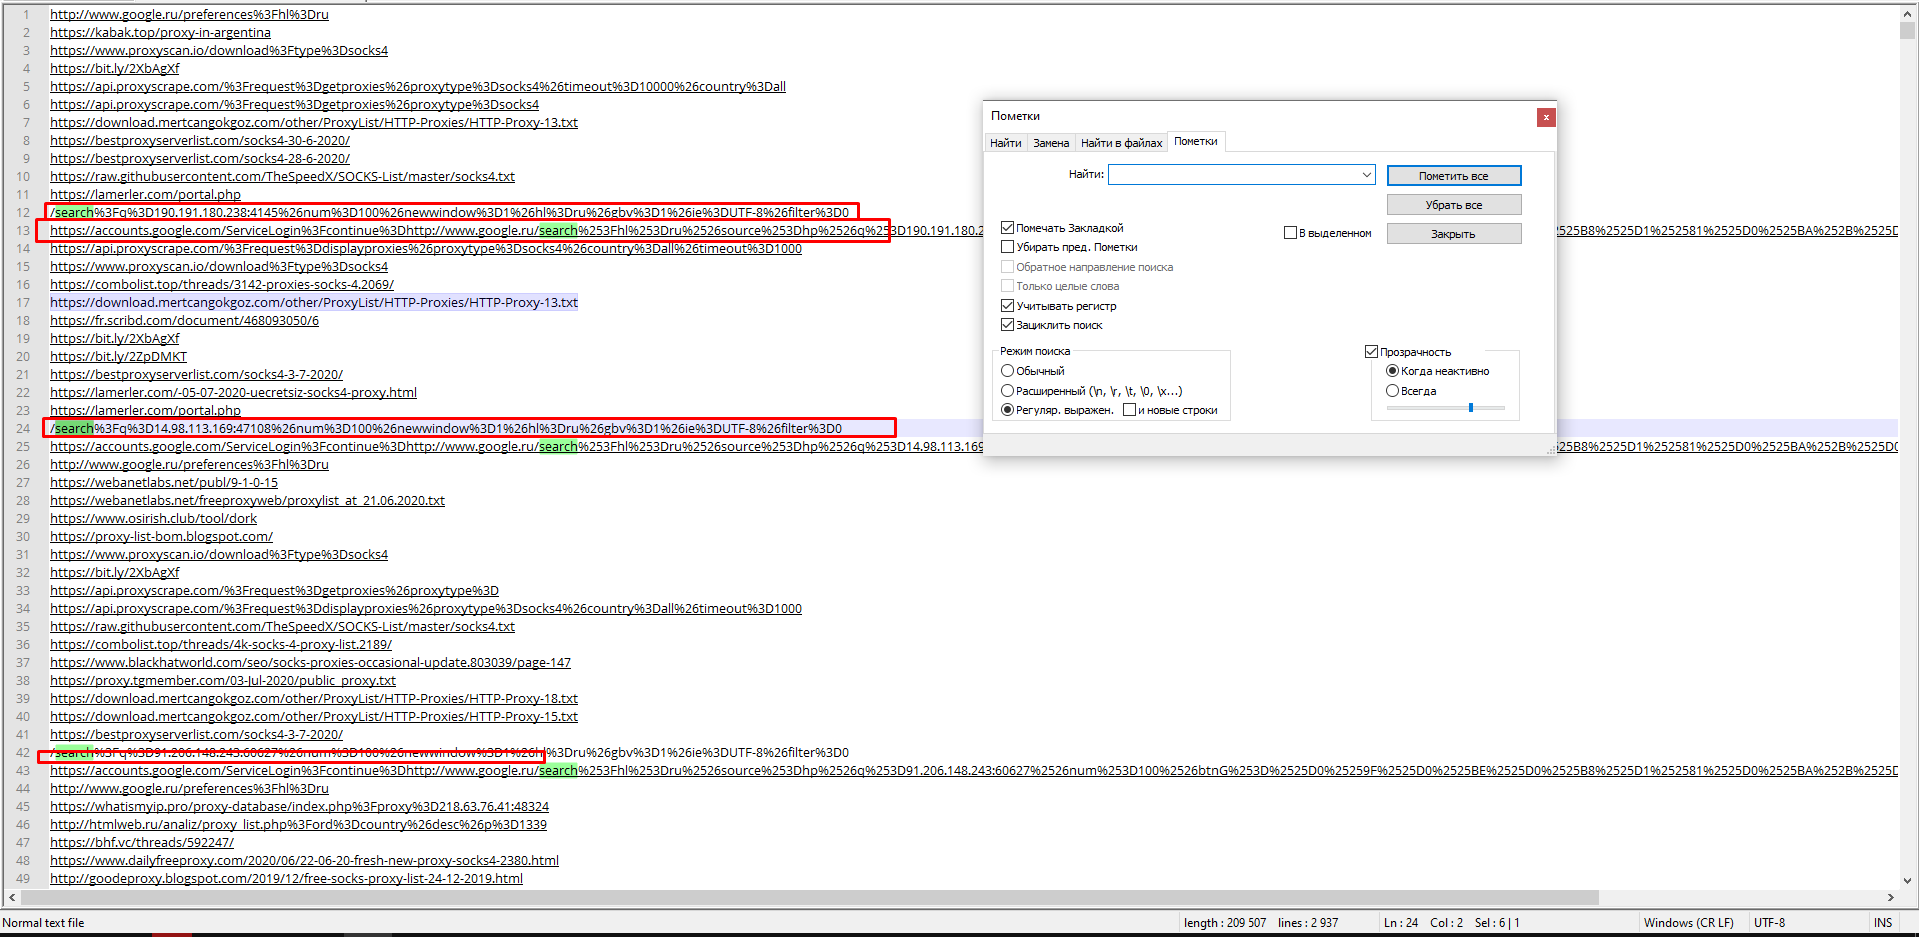The height and width of the screenshot is (937, 1919).
Task: Click the transparency slider handle
Action: click(x=1470, y=408)
